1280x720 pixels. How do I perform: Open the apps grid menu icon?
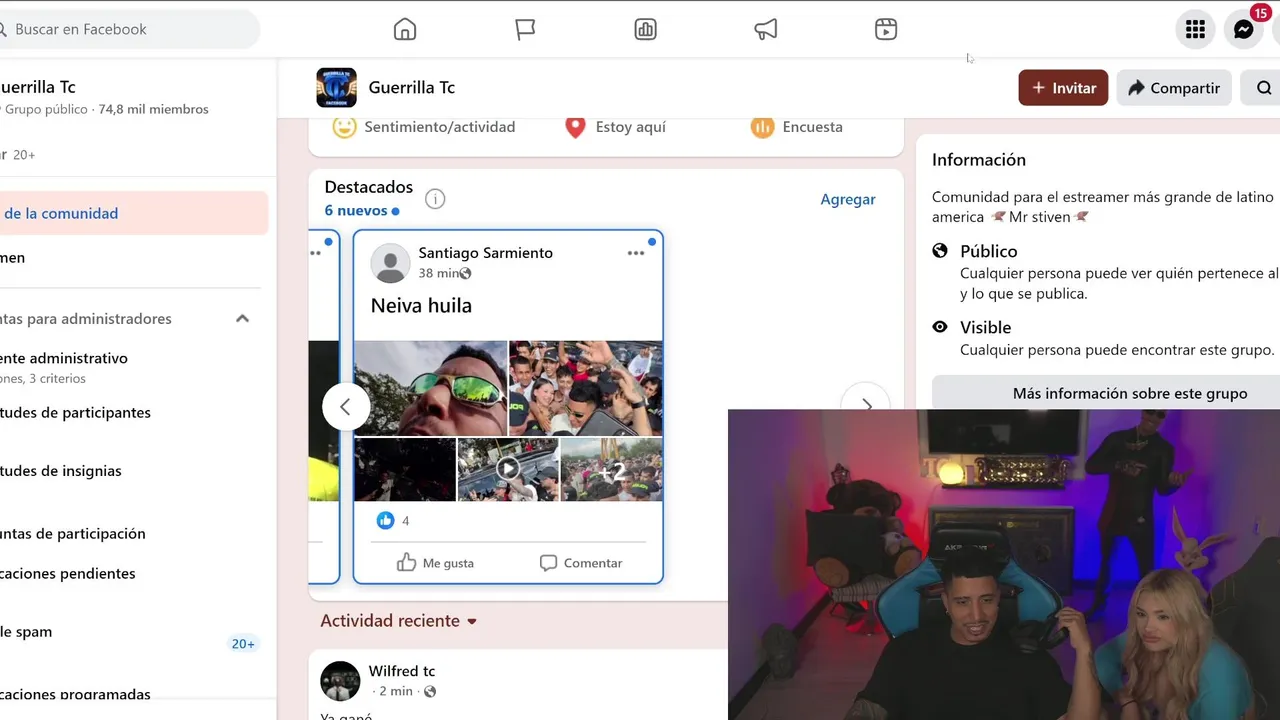click(x=1195, y=29)
